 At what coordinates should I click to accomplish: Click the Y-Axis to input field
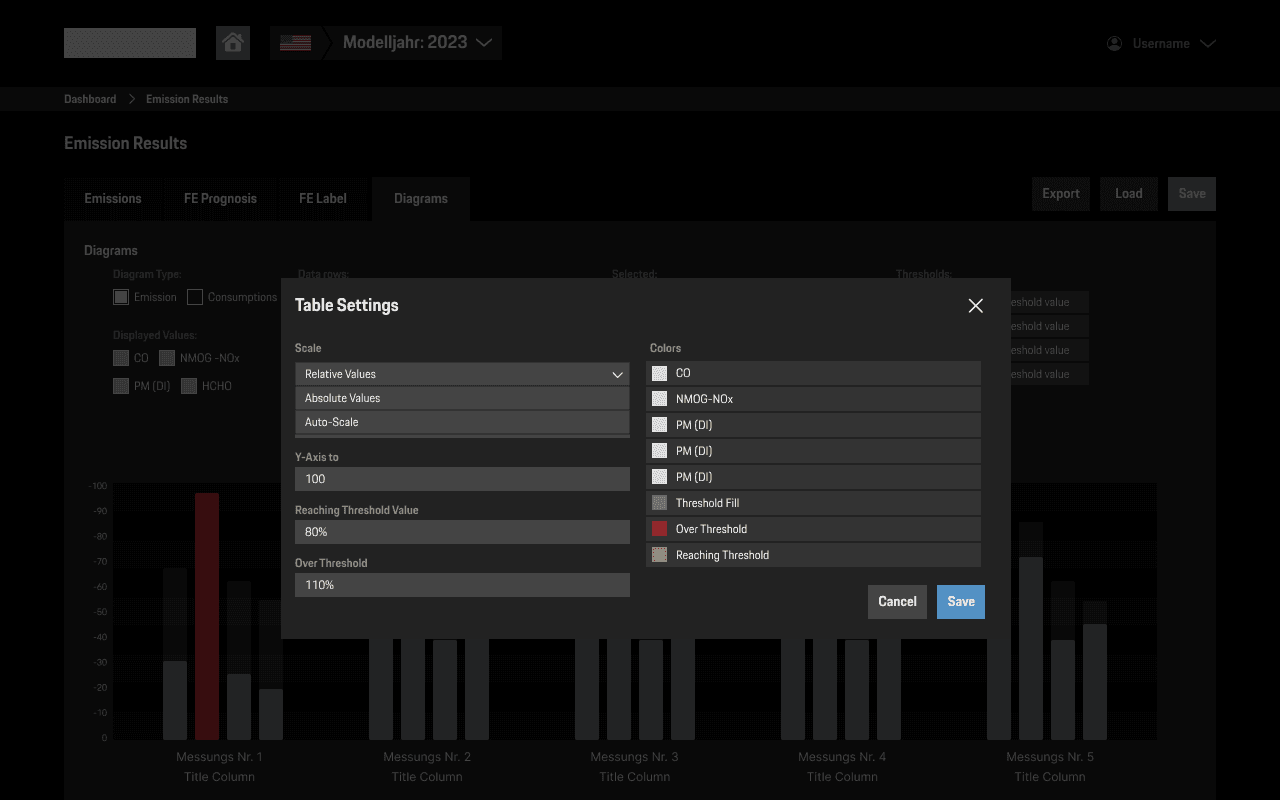coord(461,479)
